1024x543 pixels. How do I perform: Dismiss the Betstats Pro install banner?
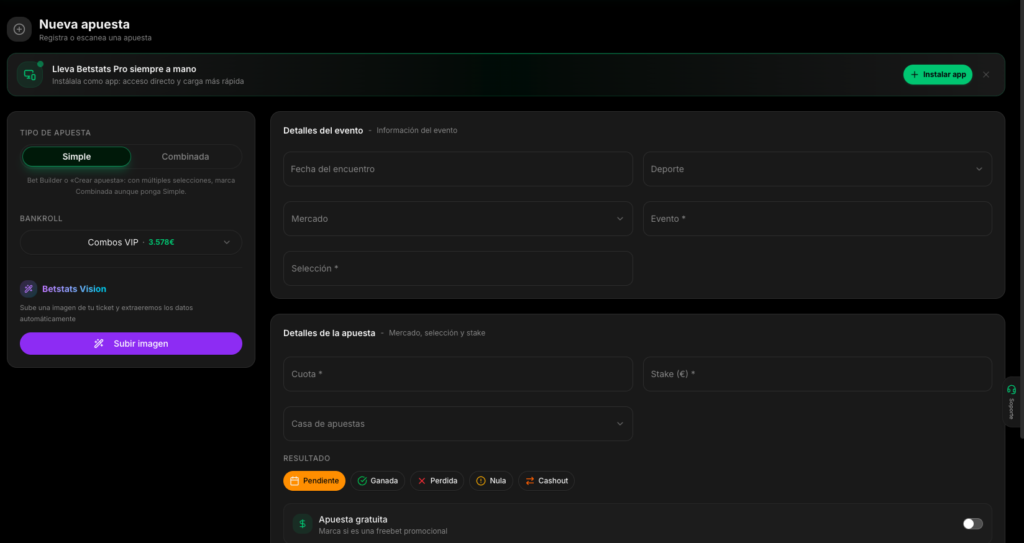coord(985,74)
